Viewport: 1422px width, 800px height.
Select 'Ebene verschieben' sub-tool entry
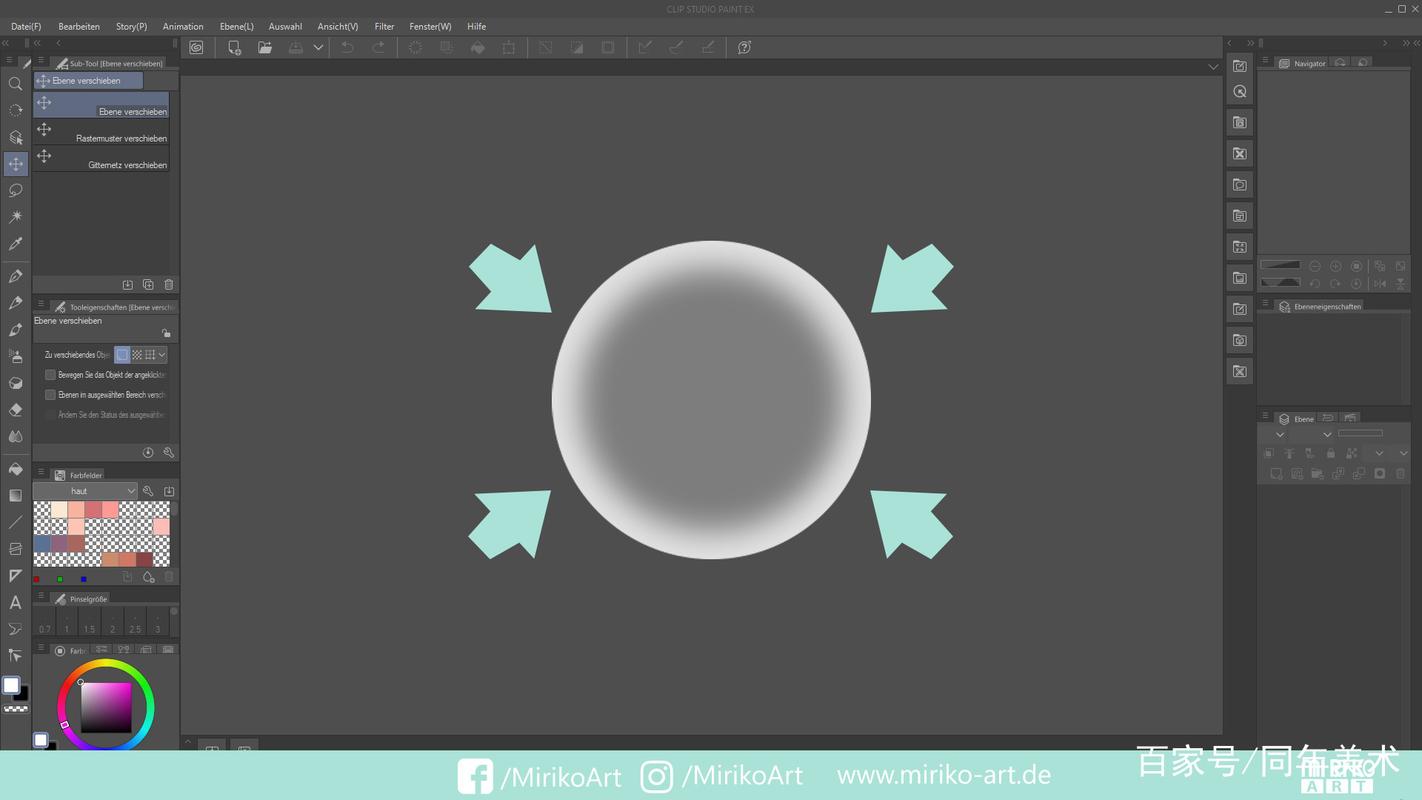click(x=101, y=104)
